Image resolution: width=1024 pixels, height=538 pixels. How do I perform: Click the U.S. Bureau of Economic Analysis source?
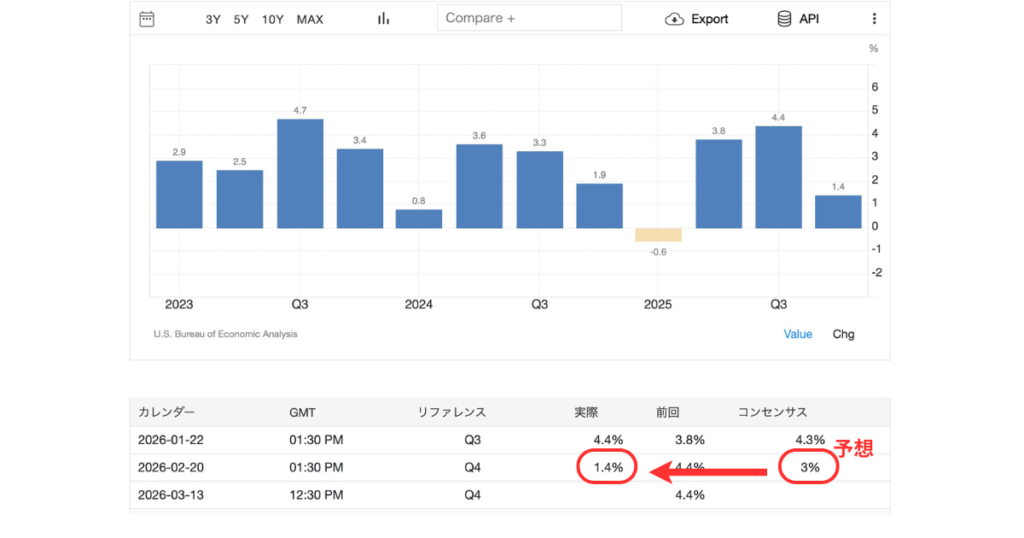click(x=225, y=334)
